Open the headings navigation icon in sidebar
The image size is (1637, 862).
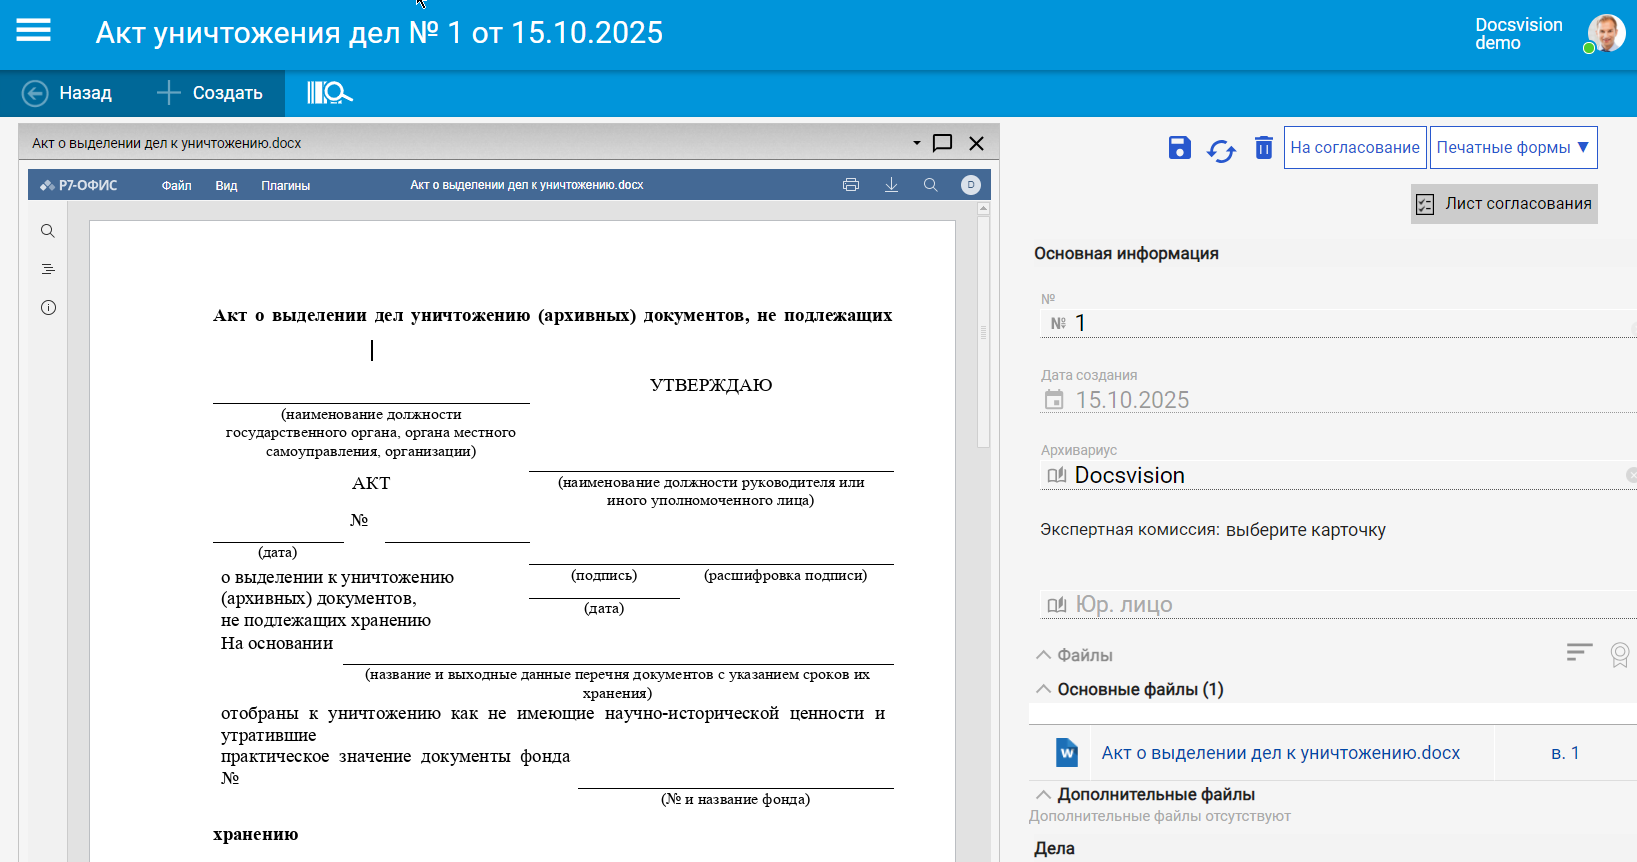pyautogui.click(x=48, y=269)
